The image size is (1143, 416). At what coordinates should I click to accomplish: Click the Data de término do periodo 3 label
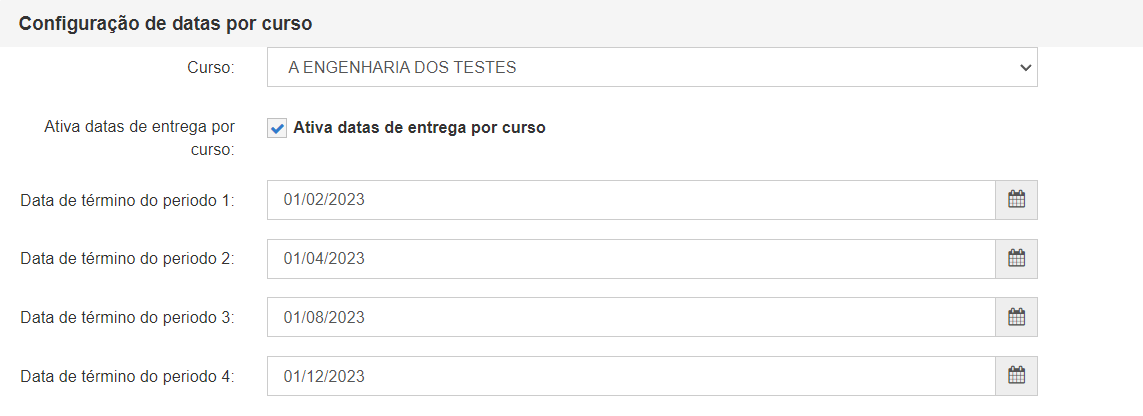click(x=128, y=318)
